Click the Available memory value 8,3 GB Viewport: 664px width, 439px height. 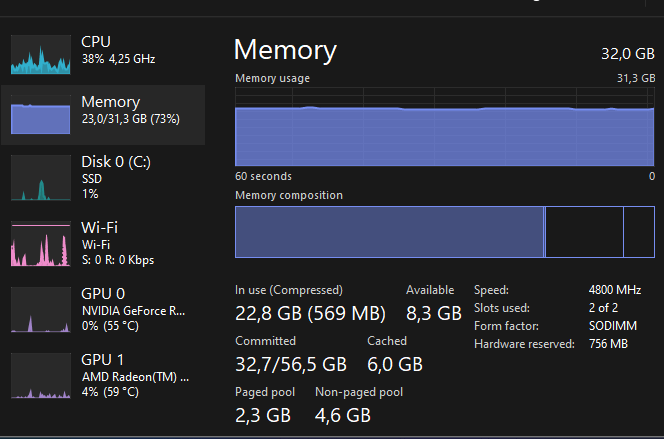(434, 314)
